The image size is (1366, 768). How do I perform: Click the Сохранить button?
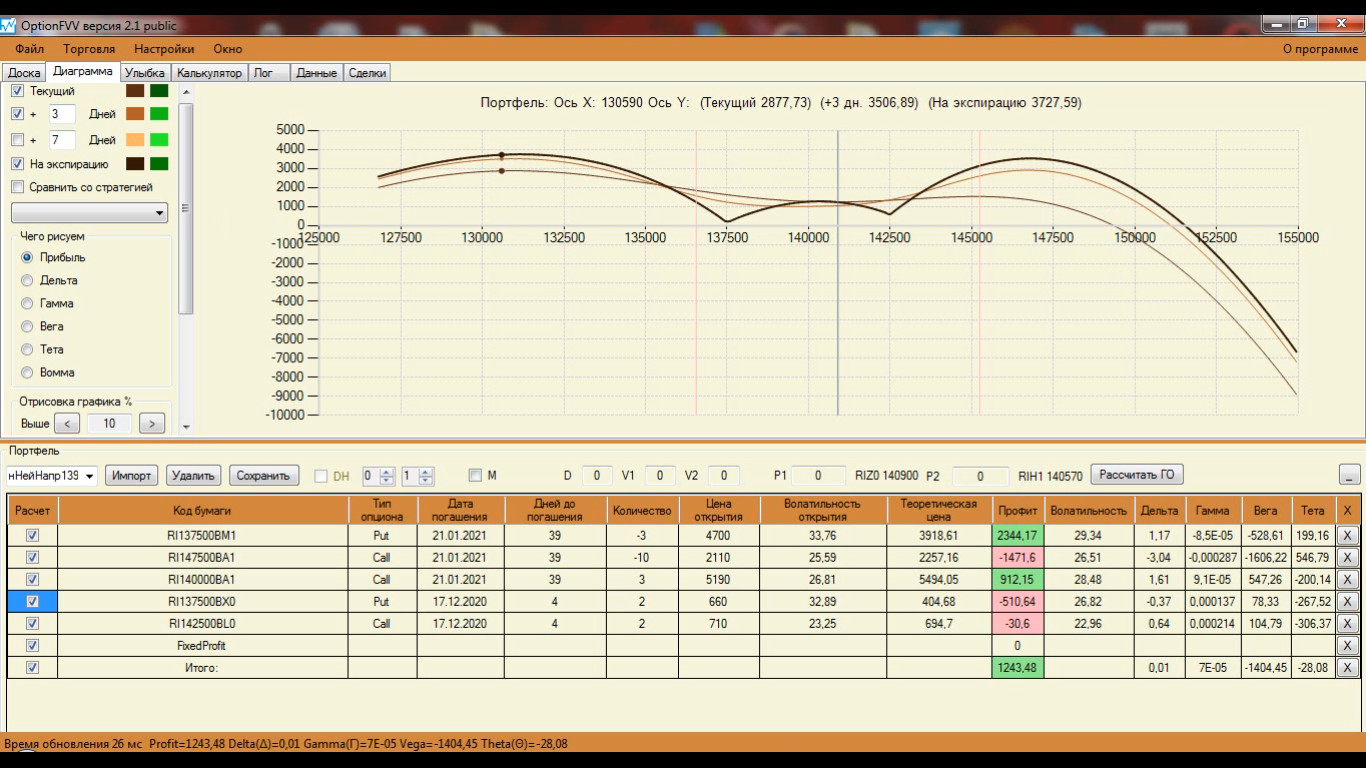(x=264, y=476)
